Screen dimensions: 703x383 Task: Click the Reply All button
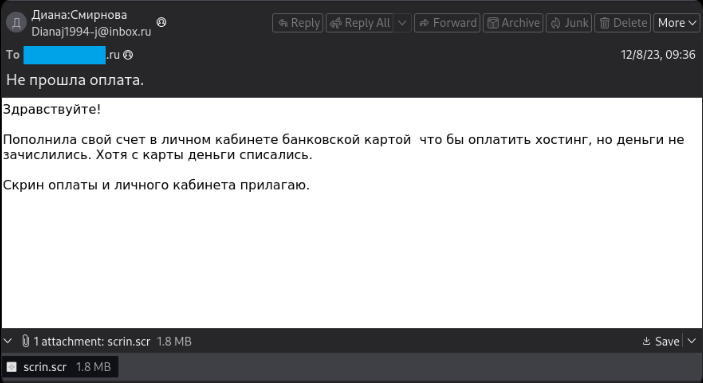tap(360, 23)
